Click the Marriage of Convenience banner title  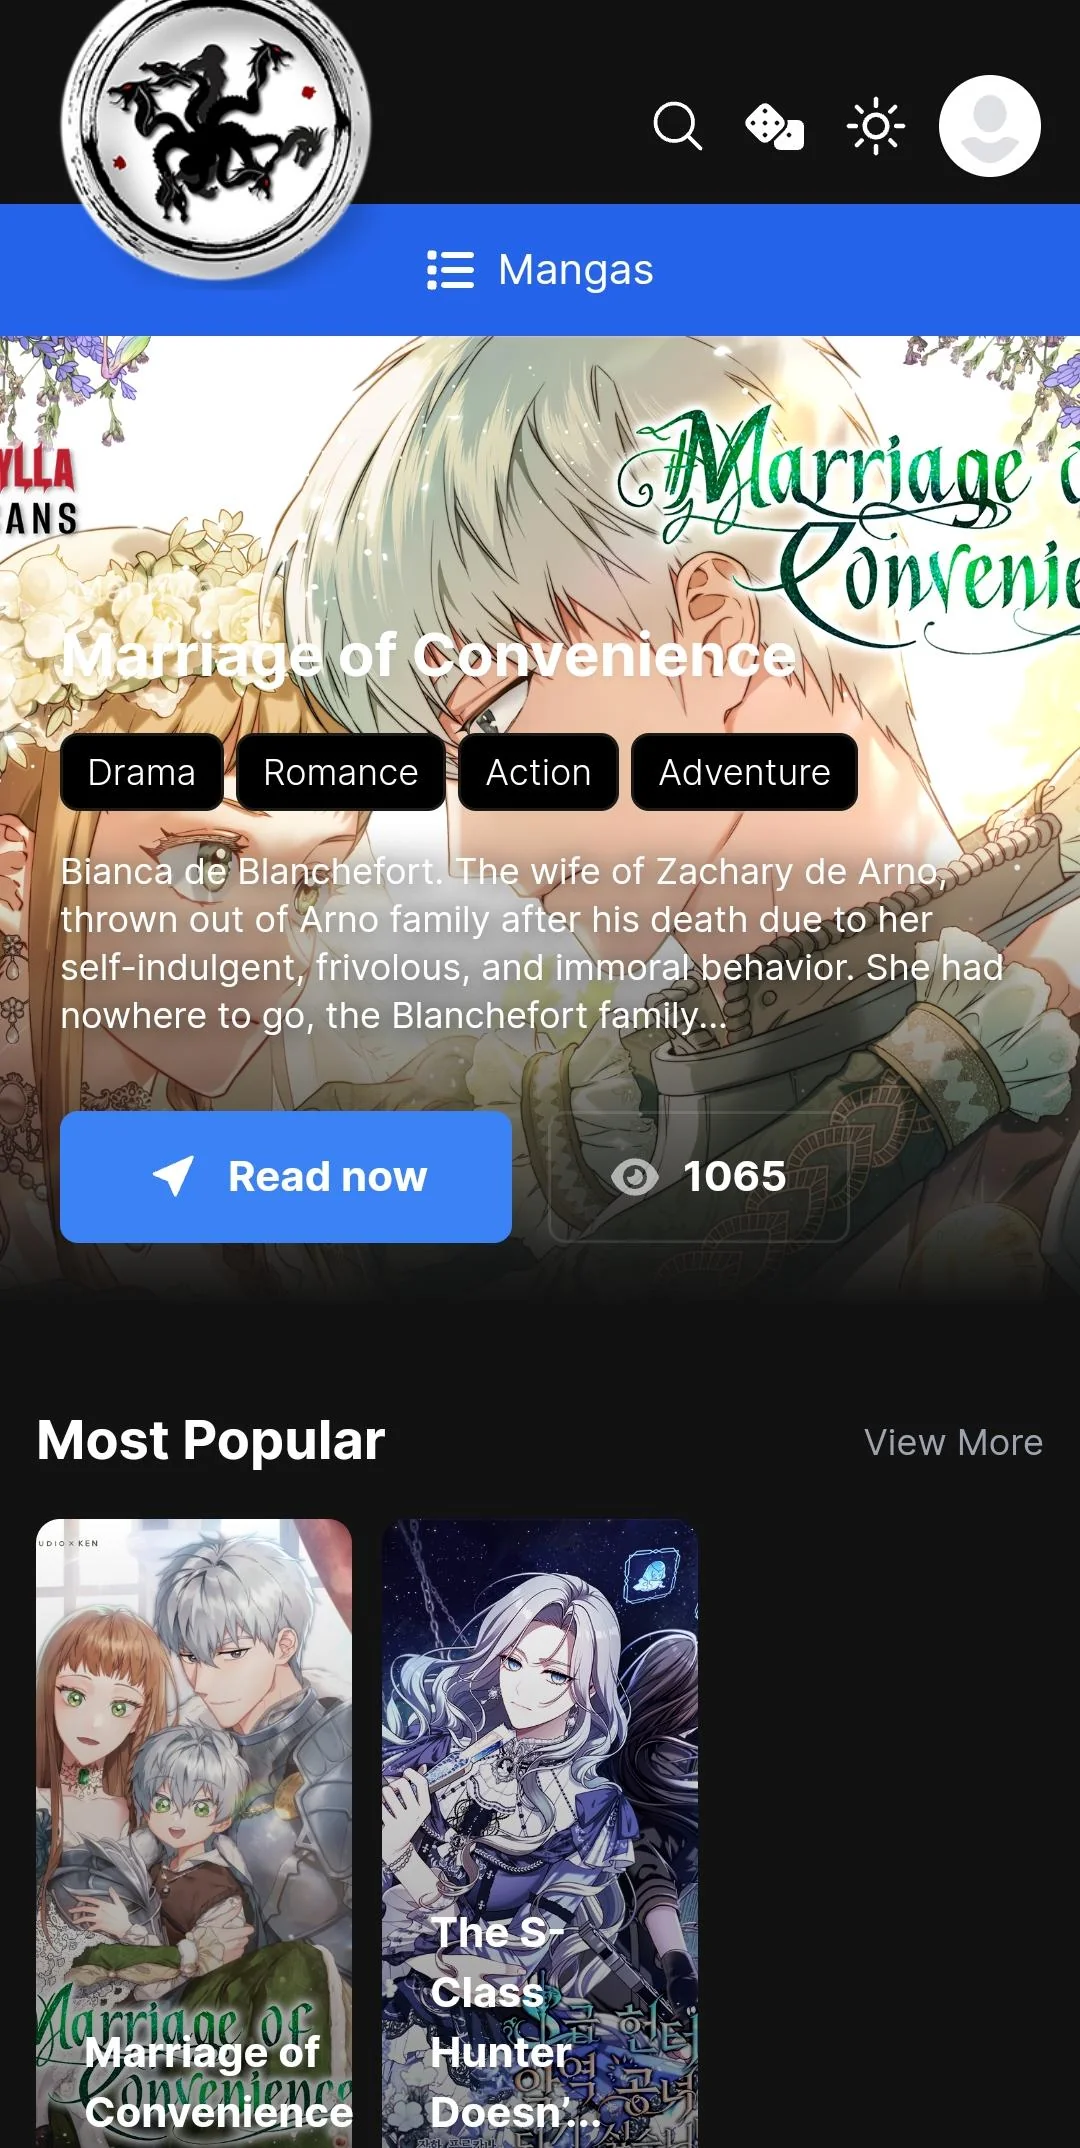point(428,657)
